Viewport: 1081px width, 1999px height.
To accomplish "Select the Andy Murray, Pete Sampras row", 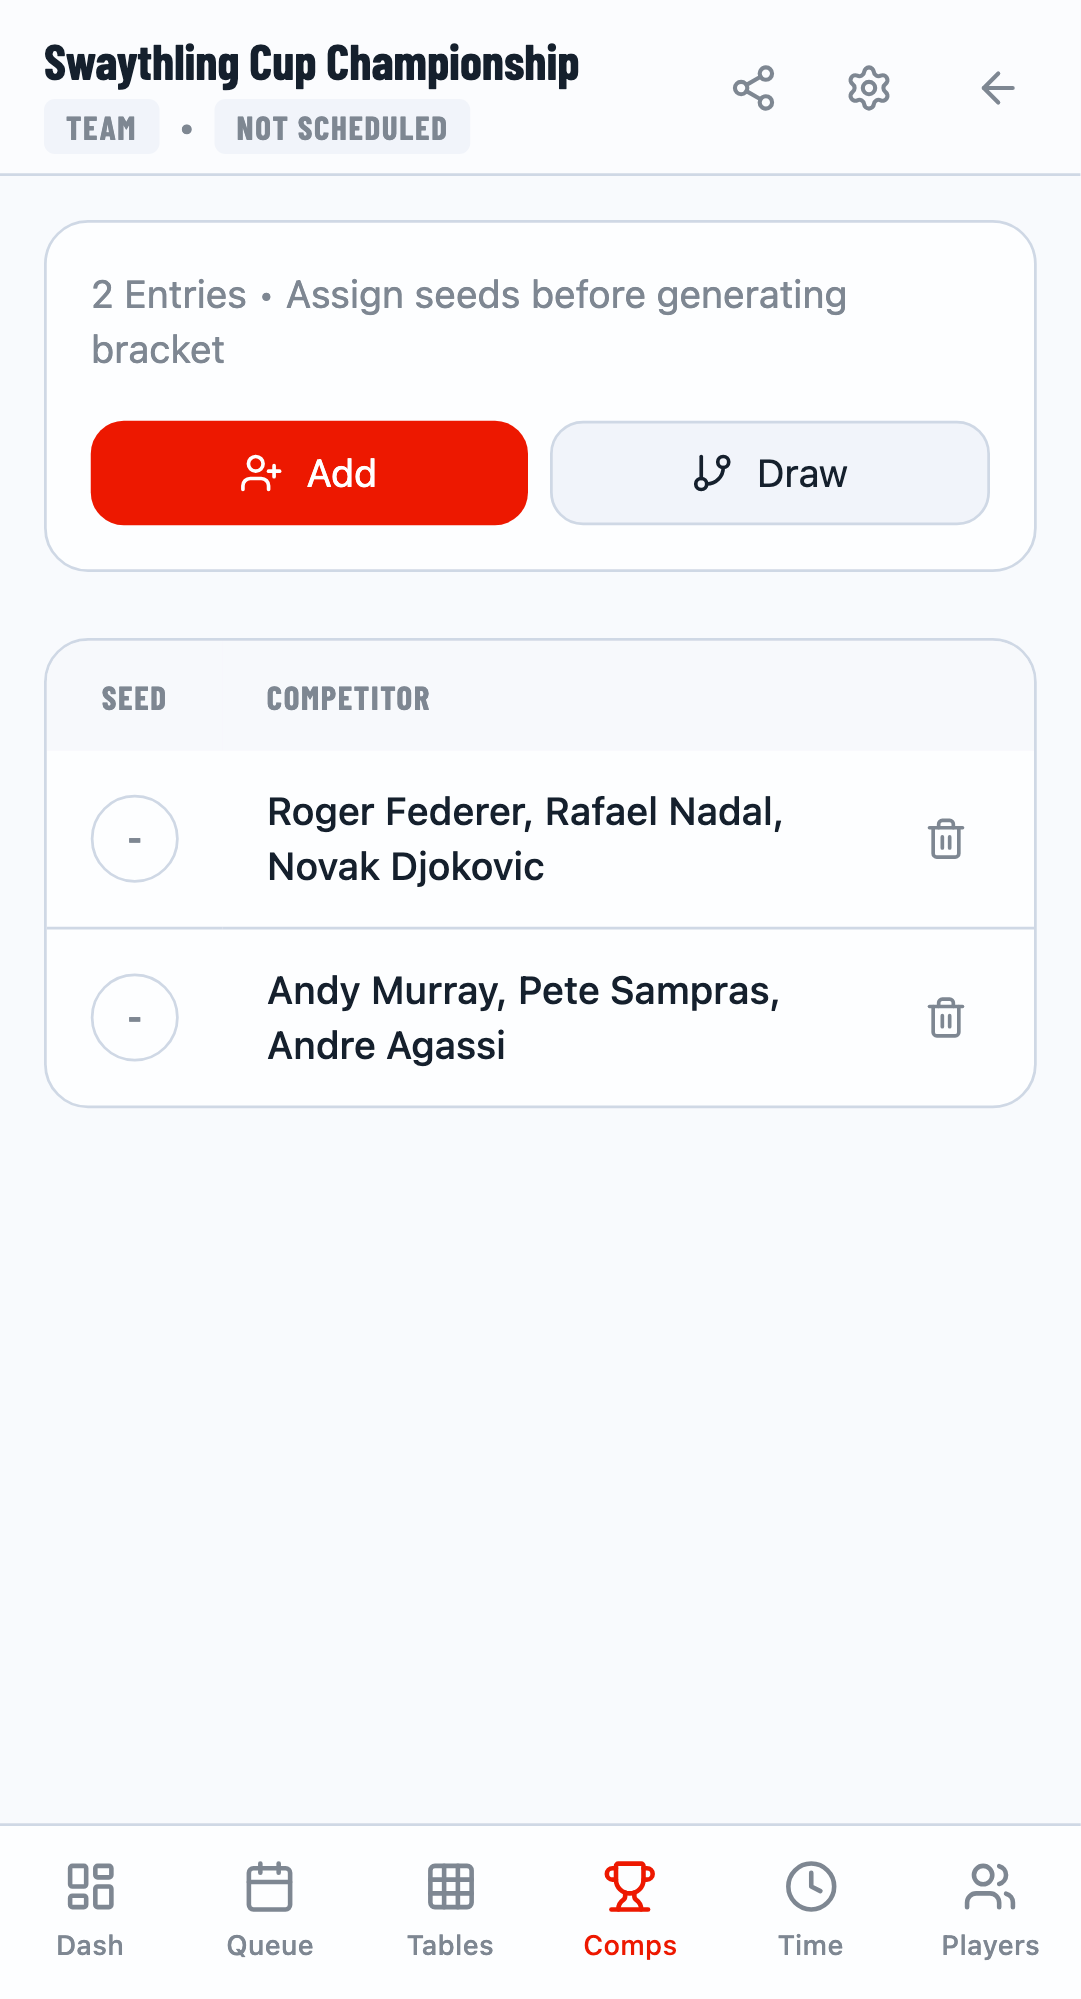I will point(523,1018).
